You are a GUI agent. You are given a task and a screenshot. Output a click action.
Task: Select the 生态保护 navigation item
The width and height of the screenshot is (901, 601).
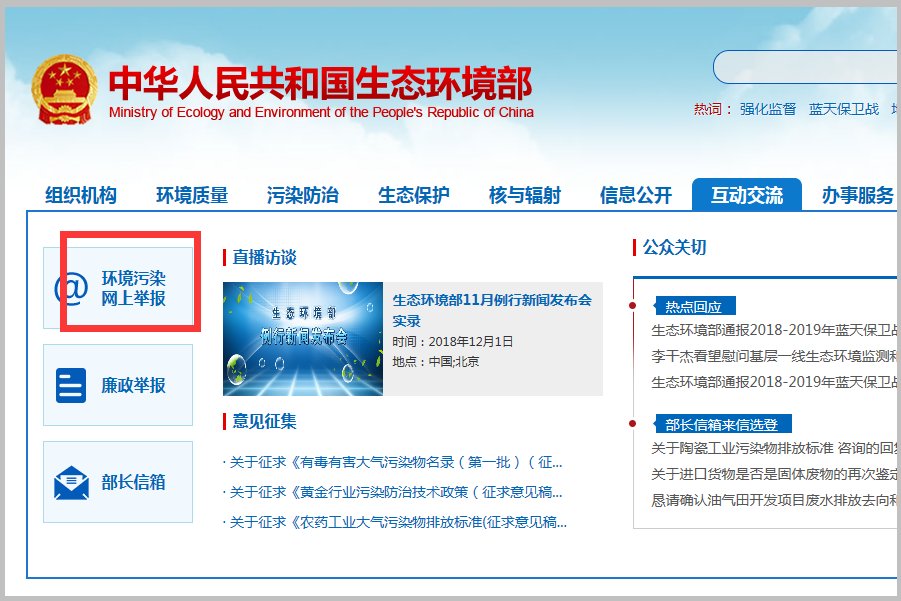coord(413,194)
